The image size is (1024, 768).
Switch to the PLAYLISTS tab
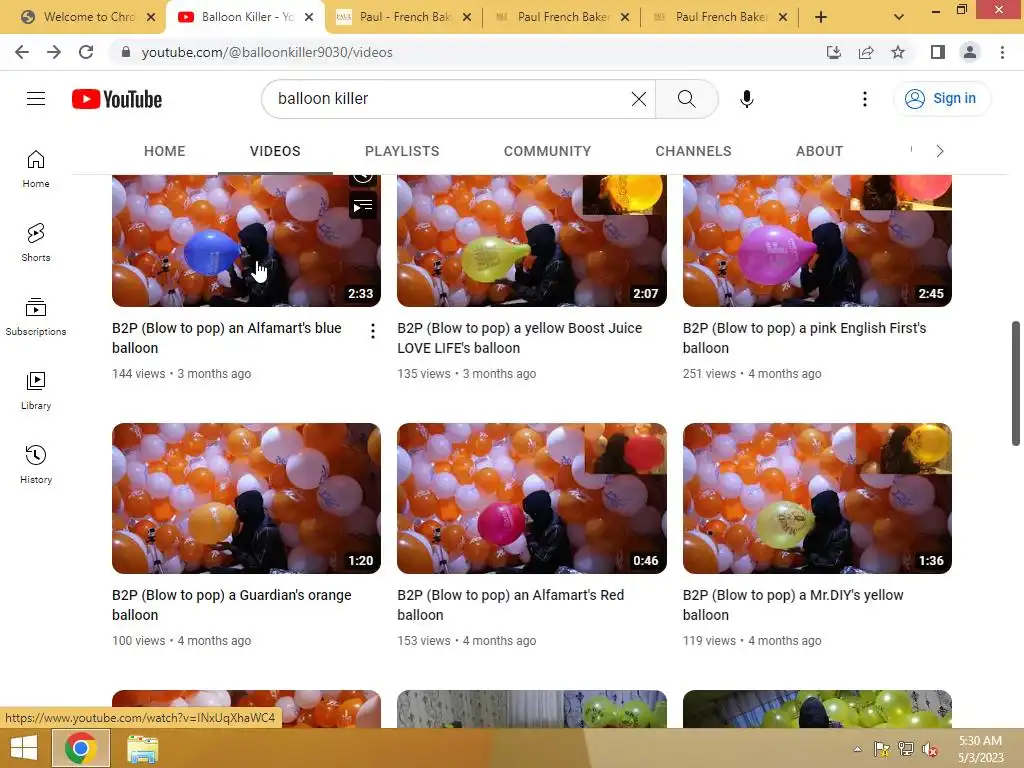click(402, 151)
